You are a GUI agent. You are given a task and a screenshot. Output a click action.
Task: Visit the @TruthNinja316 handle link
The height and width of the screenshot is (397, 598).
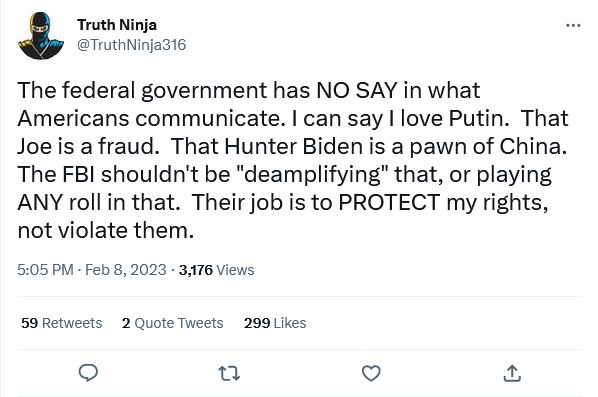(x=132, y=45)
